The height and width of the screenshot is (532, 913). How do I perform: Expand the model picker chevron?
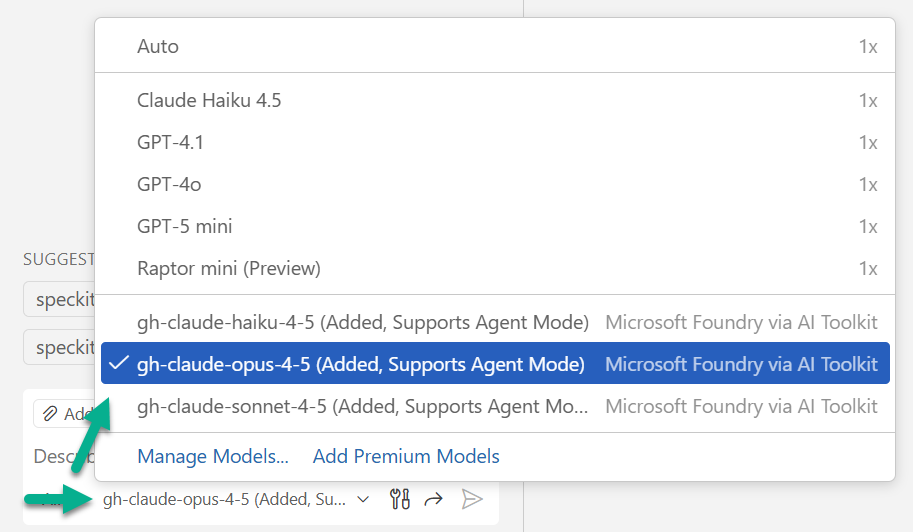point(363,499)
